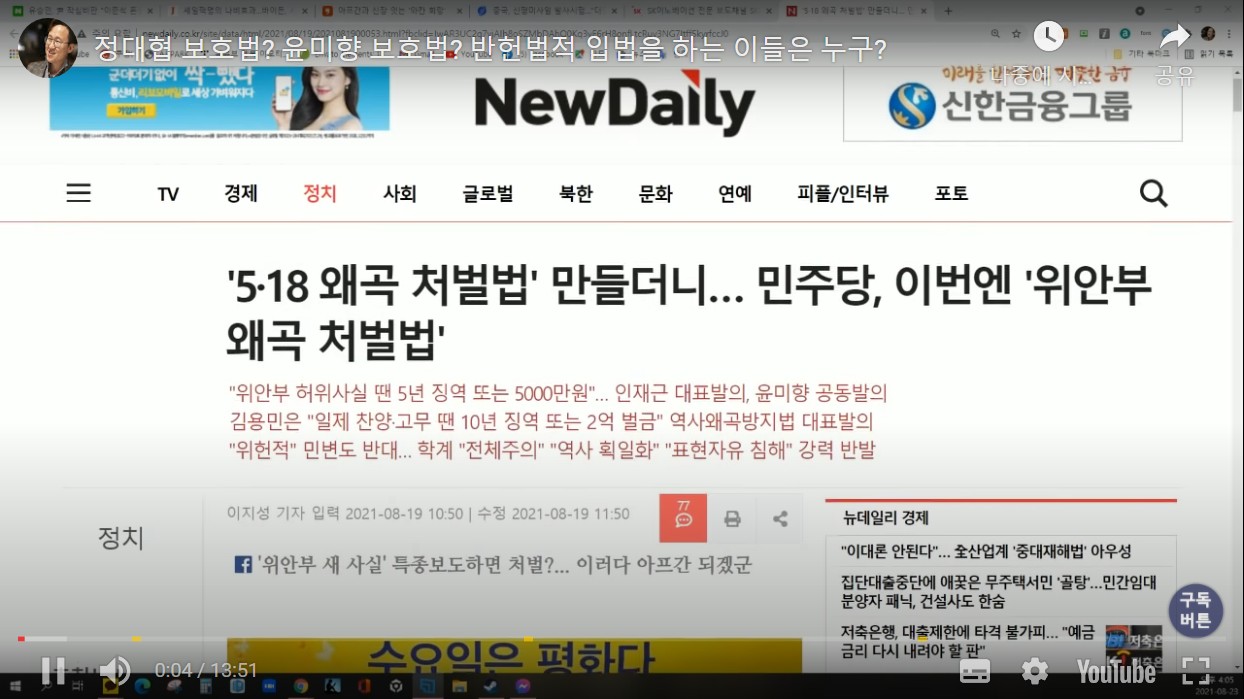The width and height of the screenshot is (1244, 699).
Task: Toggle subtitles in the video player
Action: click(x=975, y=671)
